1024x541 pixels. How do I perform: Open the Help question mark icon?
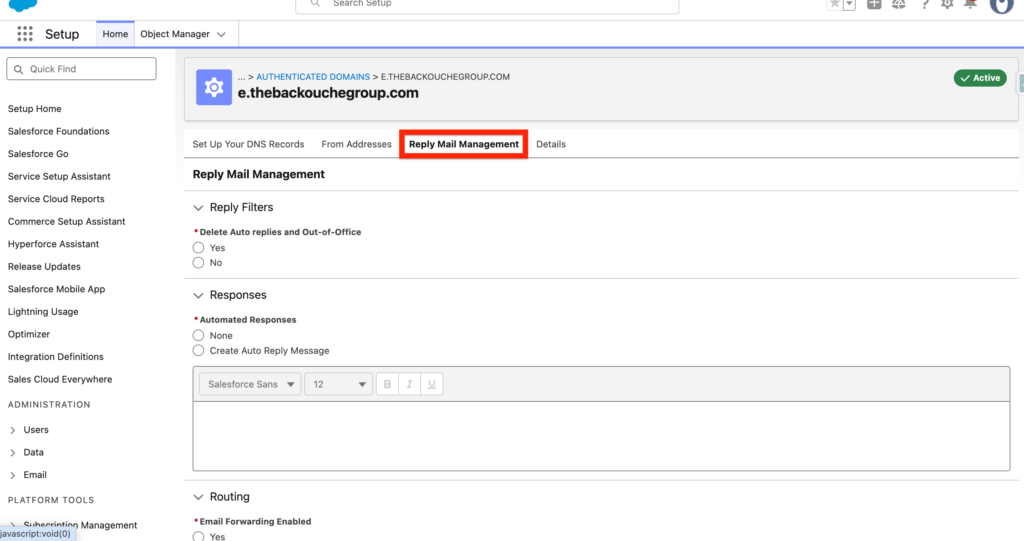(925, 4)
